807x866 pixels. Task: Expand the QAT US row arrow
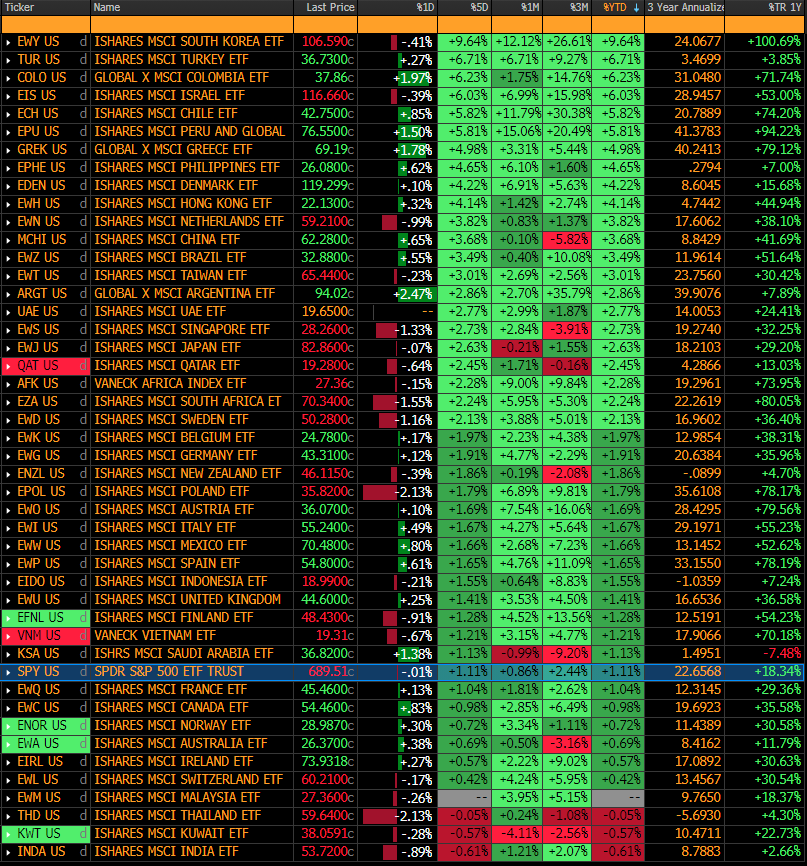[x=8, y=366]
